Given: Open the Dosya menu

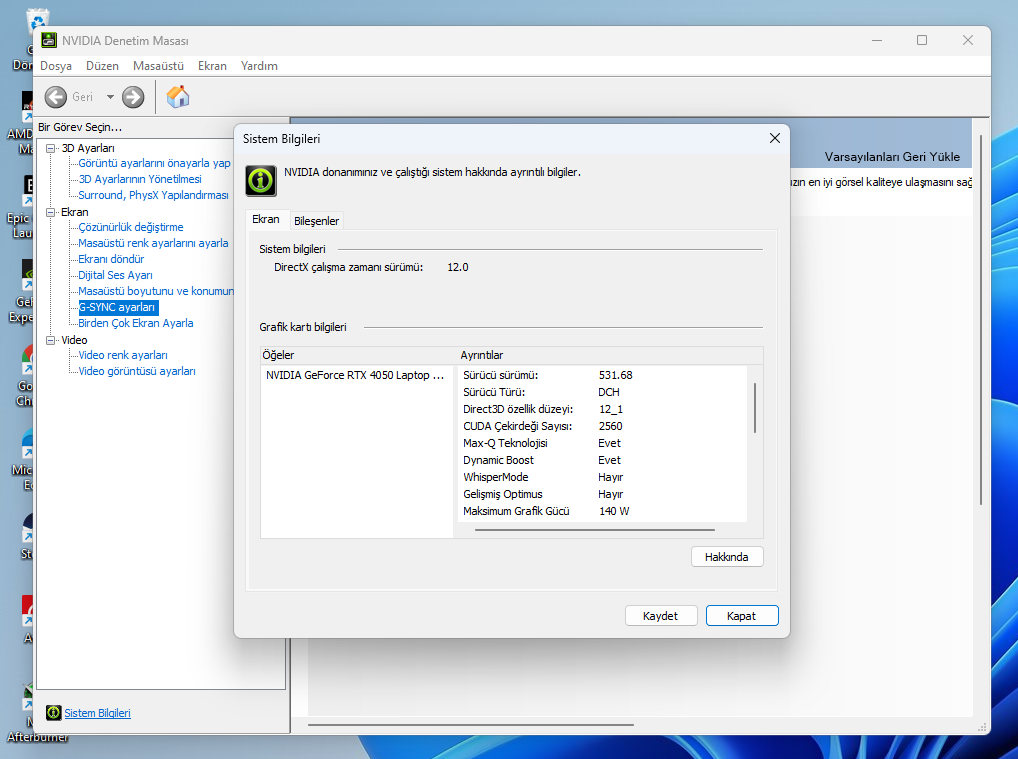Looking at the screenshot, I should 56,66.
